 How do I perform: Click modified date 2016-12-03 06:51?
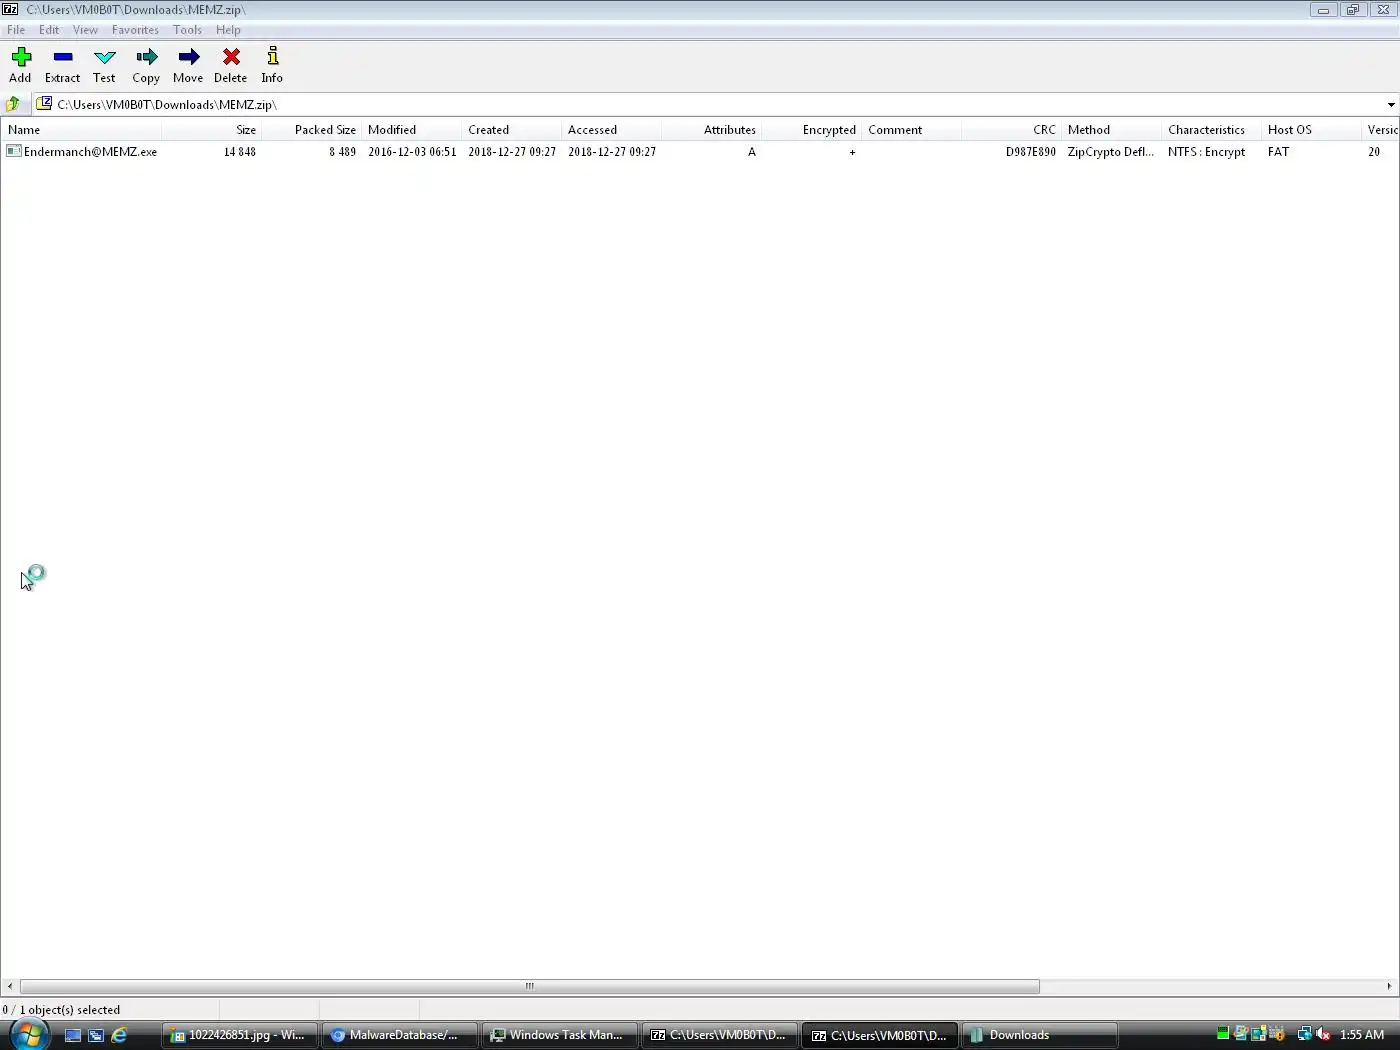coord(412,152)
